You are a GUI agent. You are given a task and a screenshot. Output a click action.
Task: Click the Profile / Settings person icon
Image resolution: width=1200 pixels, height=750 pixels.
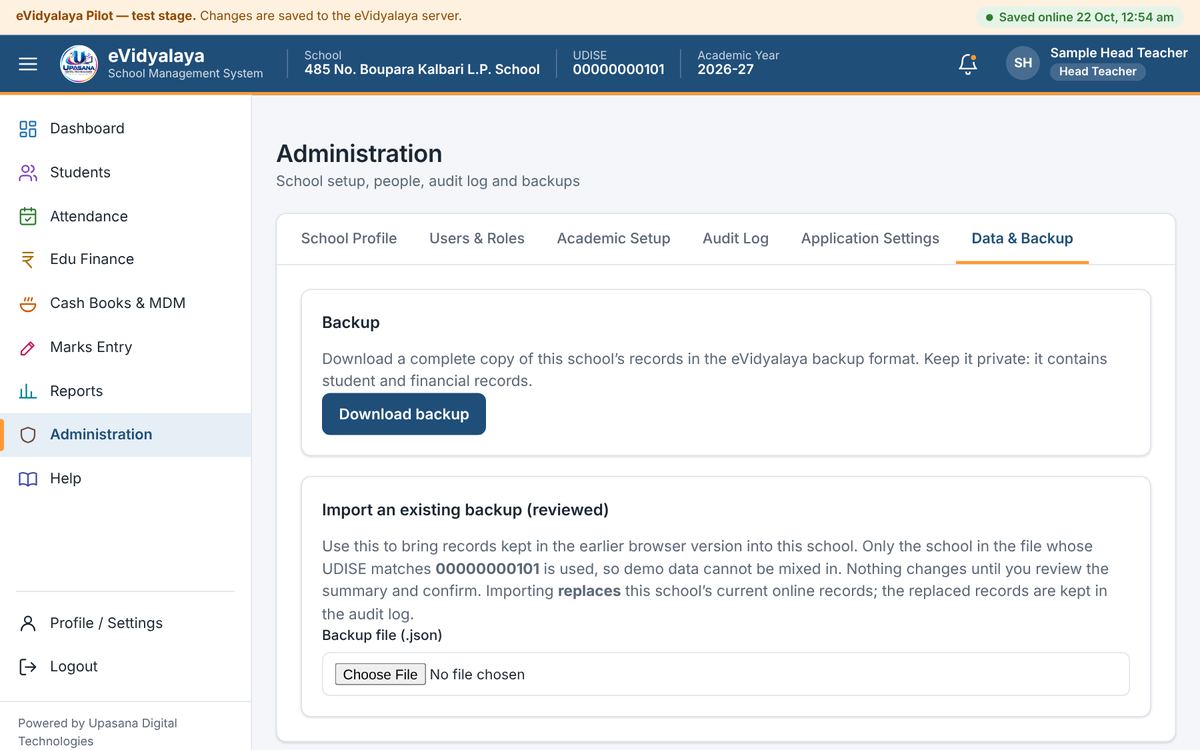pyautogui.click(x=28, y=623)
